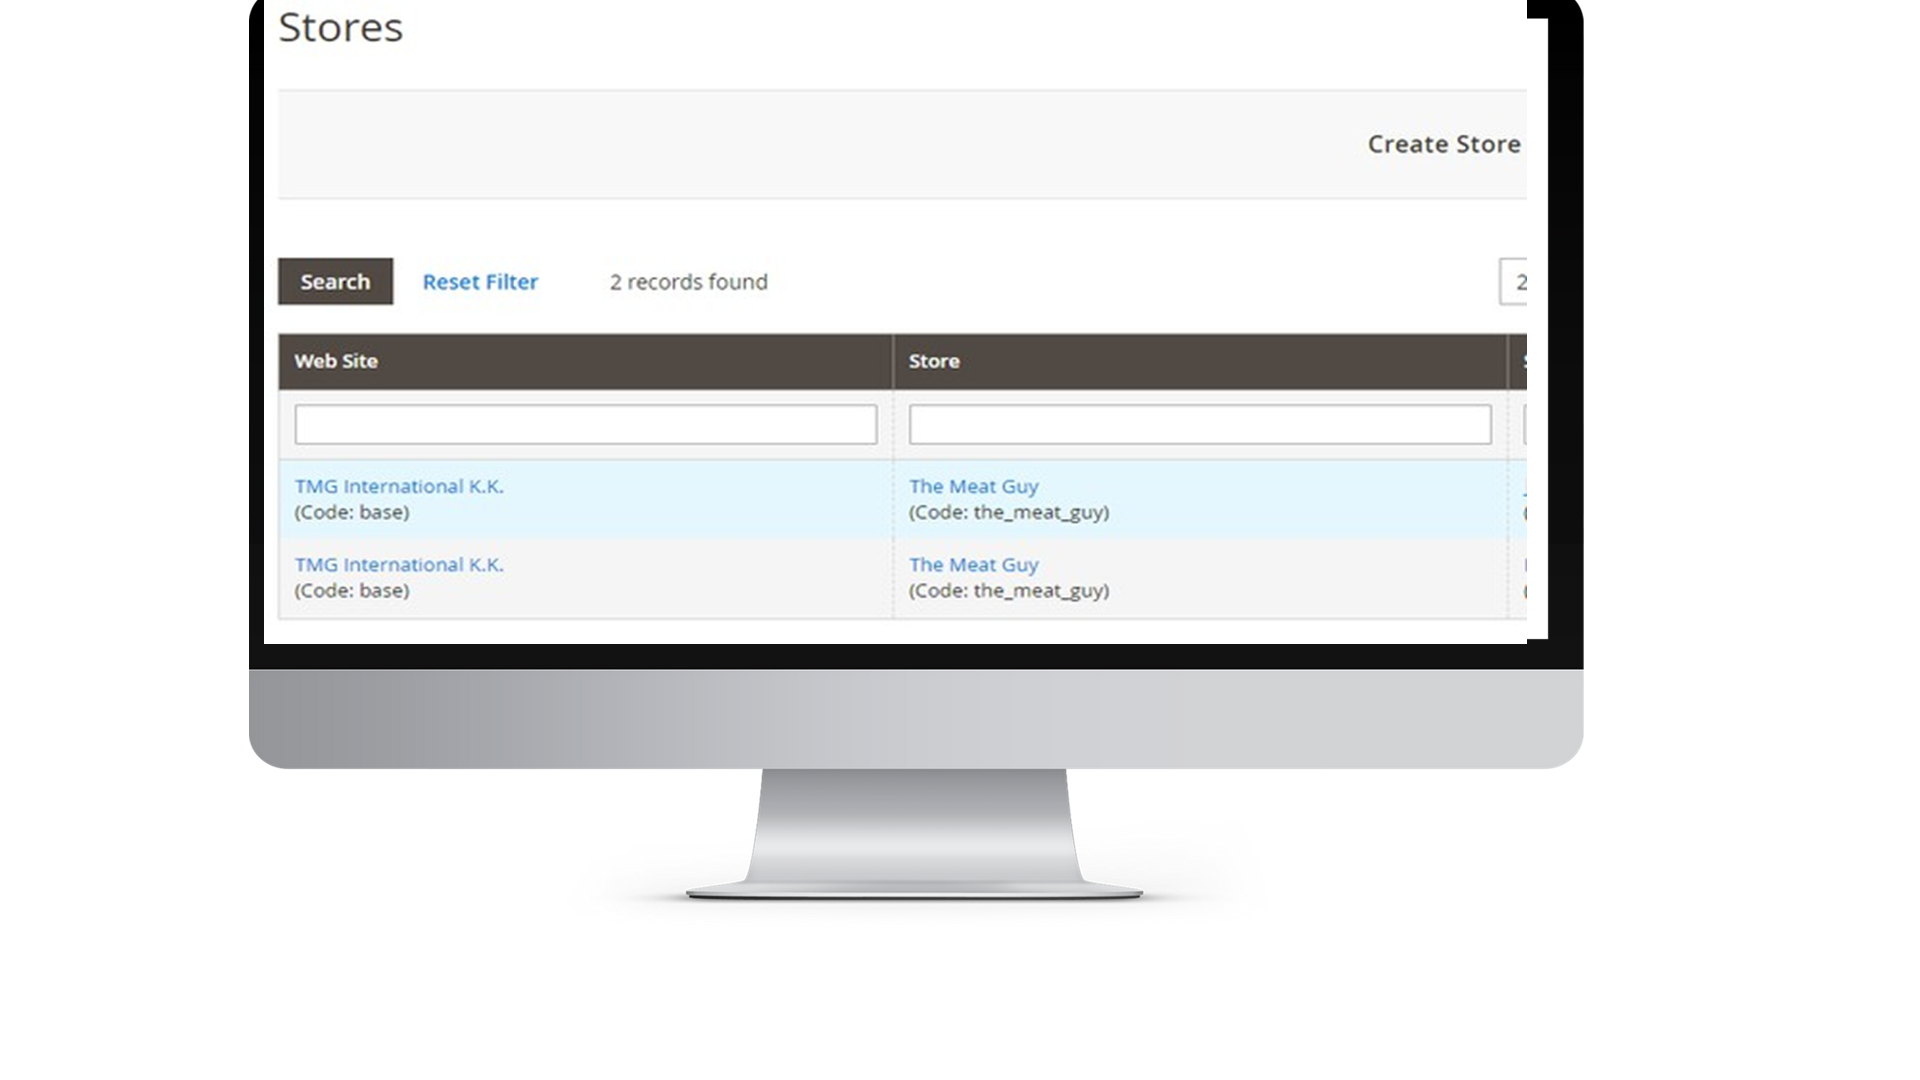Focus the cut-off third column filter field

coord(1524,425)
